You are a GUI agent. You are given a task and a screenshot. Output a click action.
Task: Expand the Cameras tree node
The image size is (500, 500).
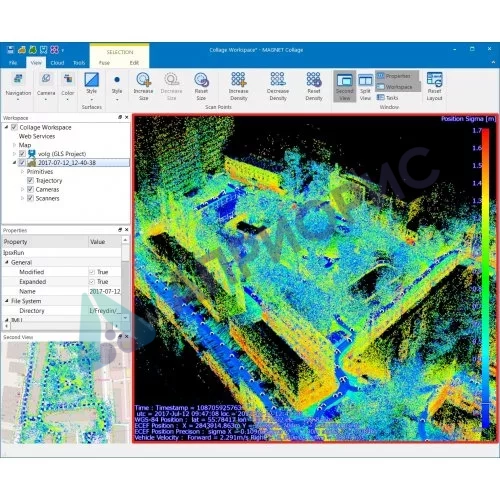tap(22, 189)
